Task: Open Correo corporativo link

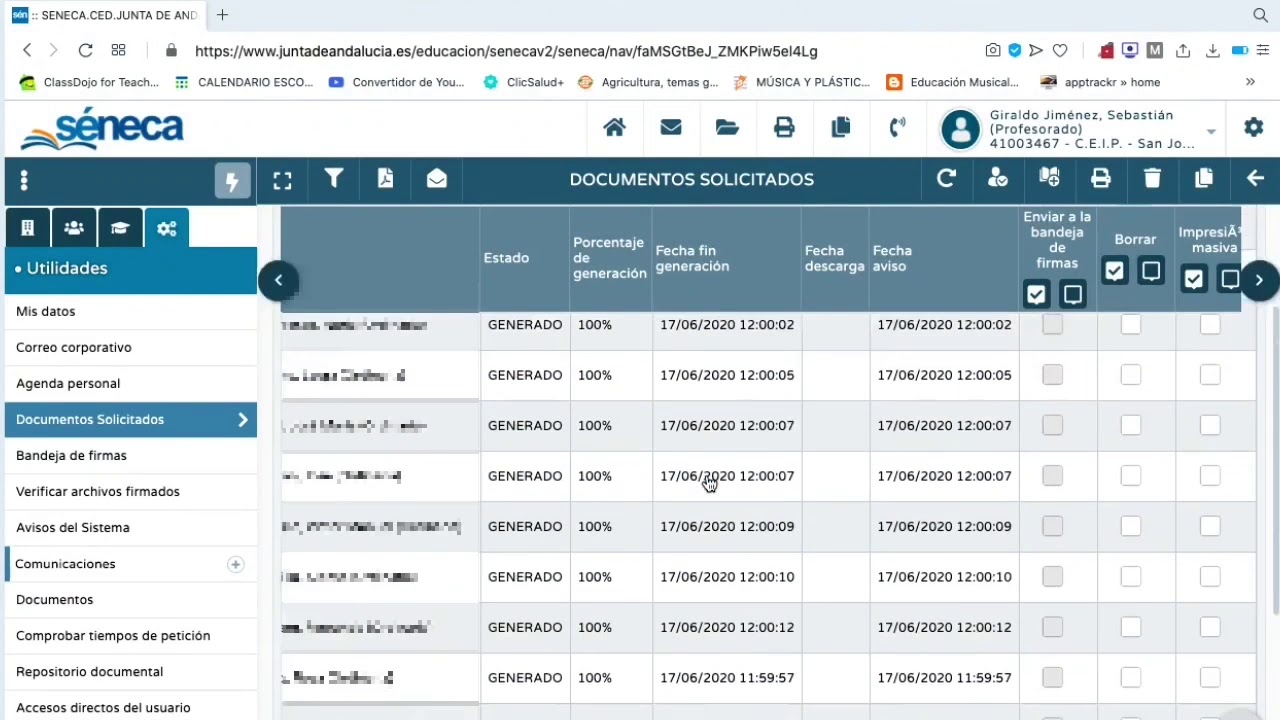Action: (73, 347)
